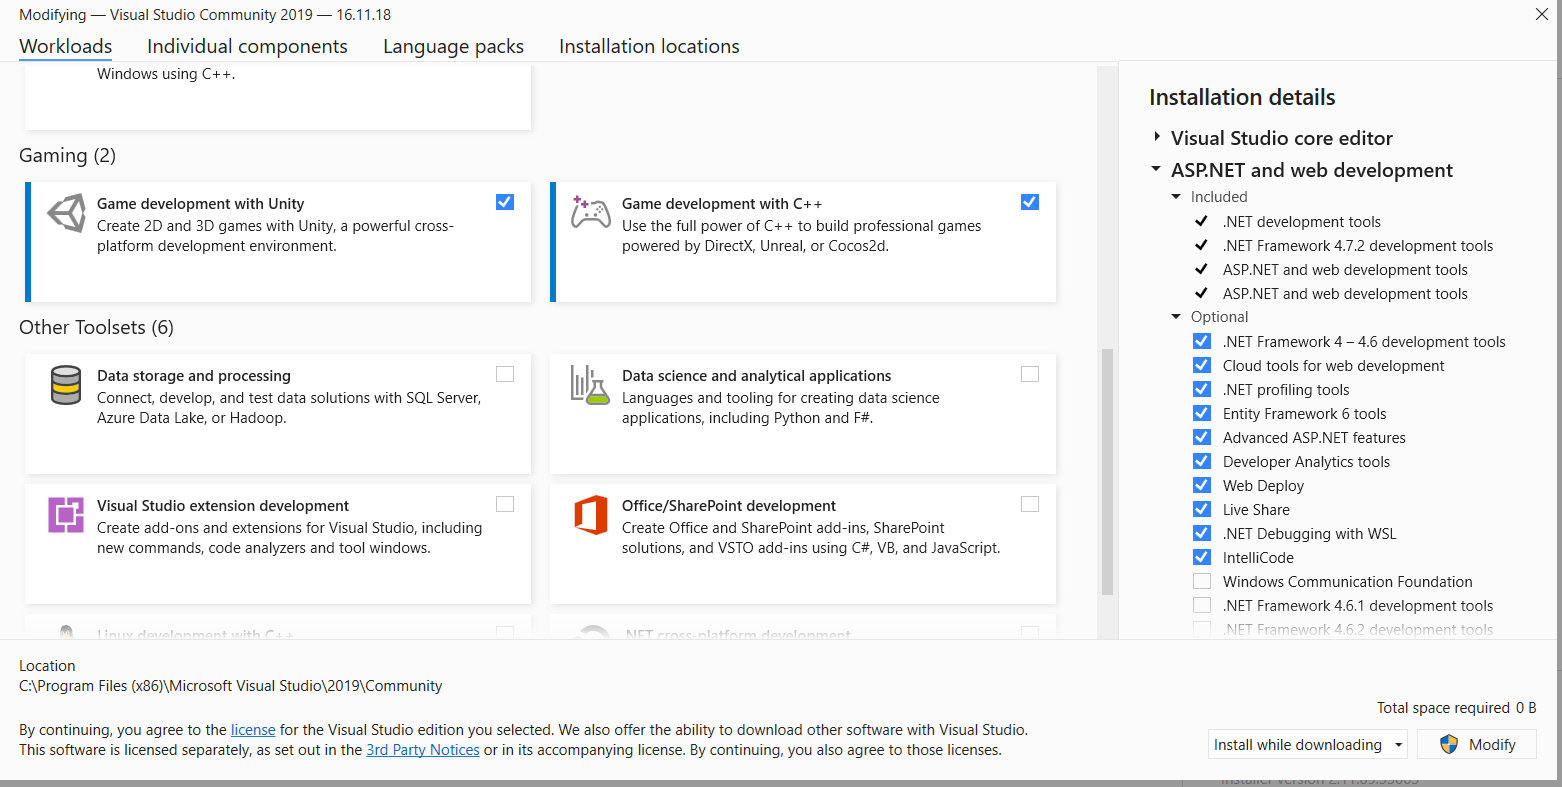
Task: Close the Visual Studio installer dialog
Action: click(1541, 14)
